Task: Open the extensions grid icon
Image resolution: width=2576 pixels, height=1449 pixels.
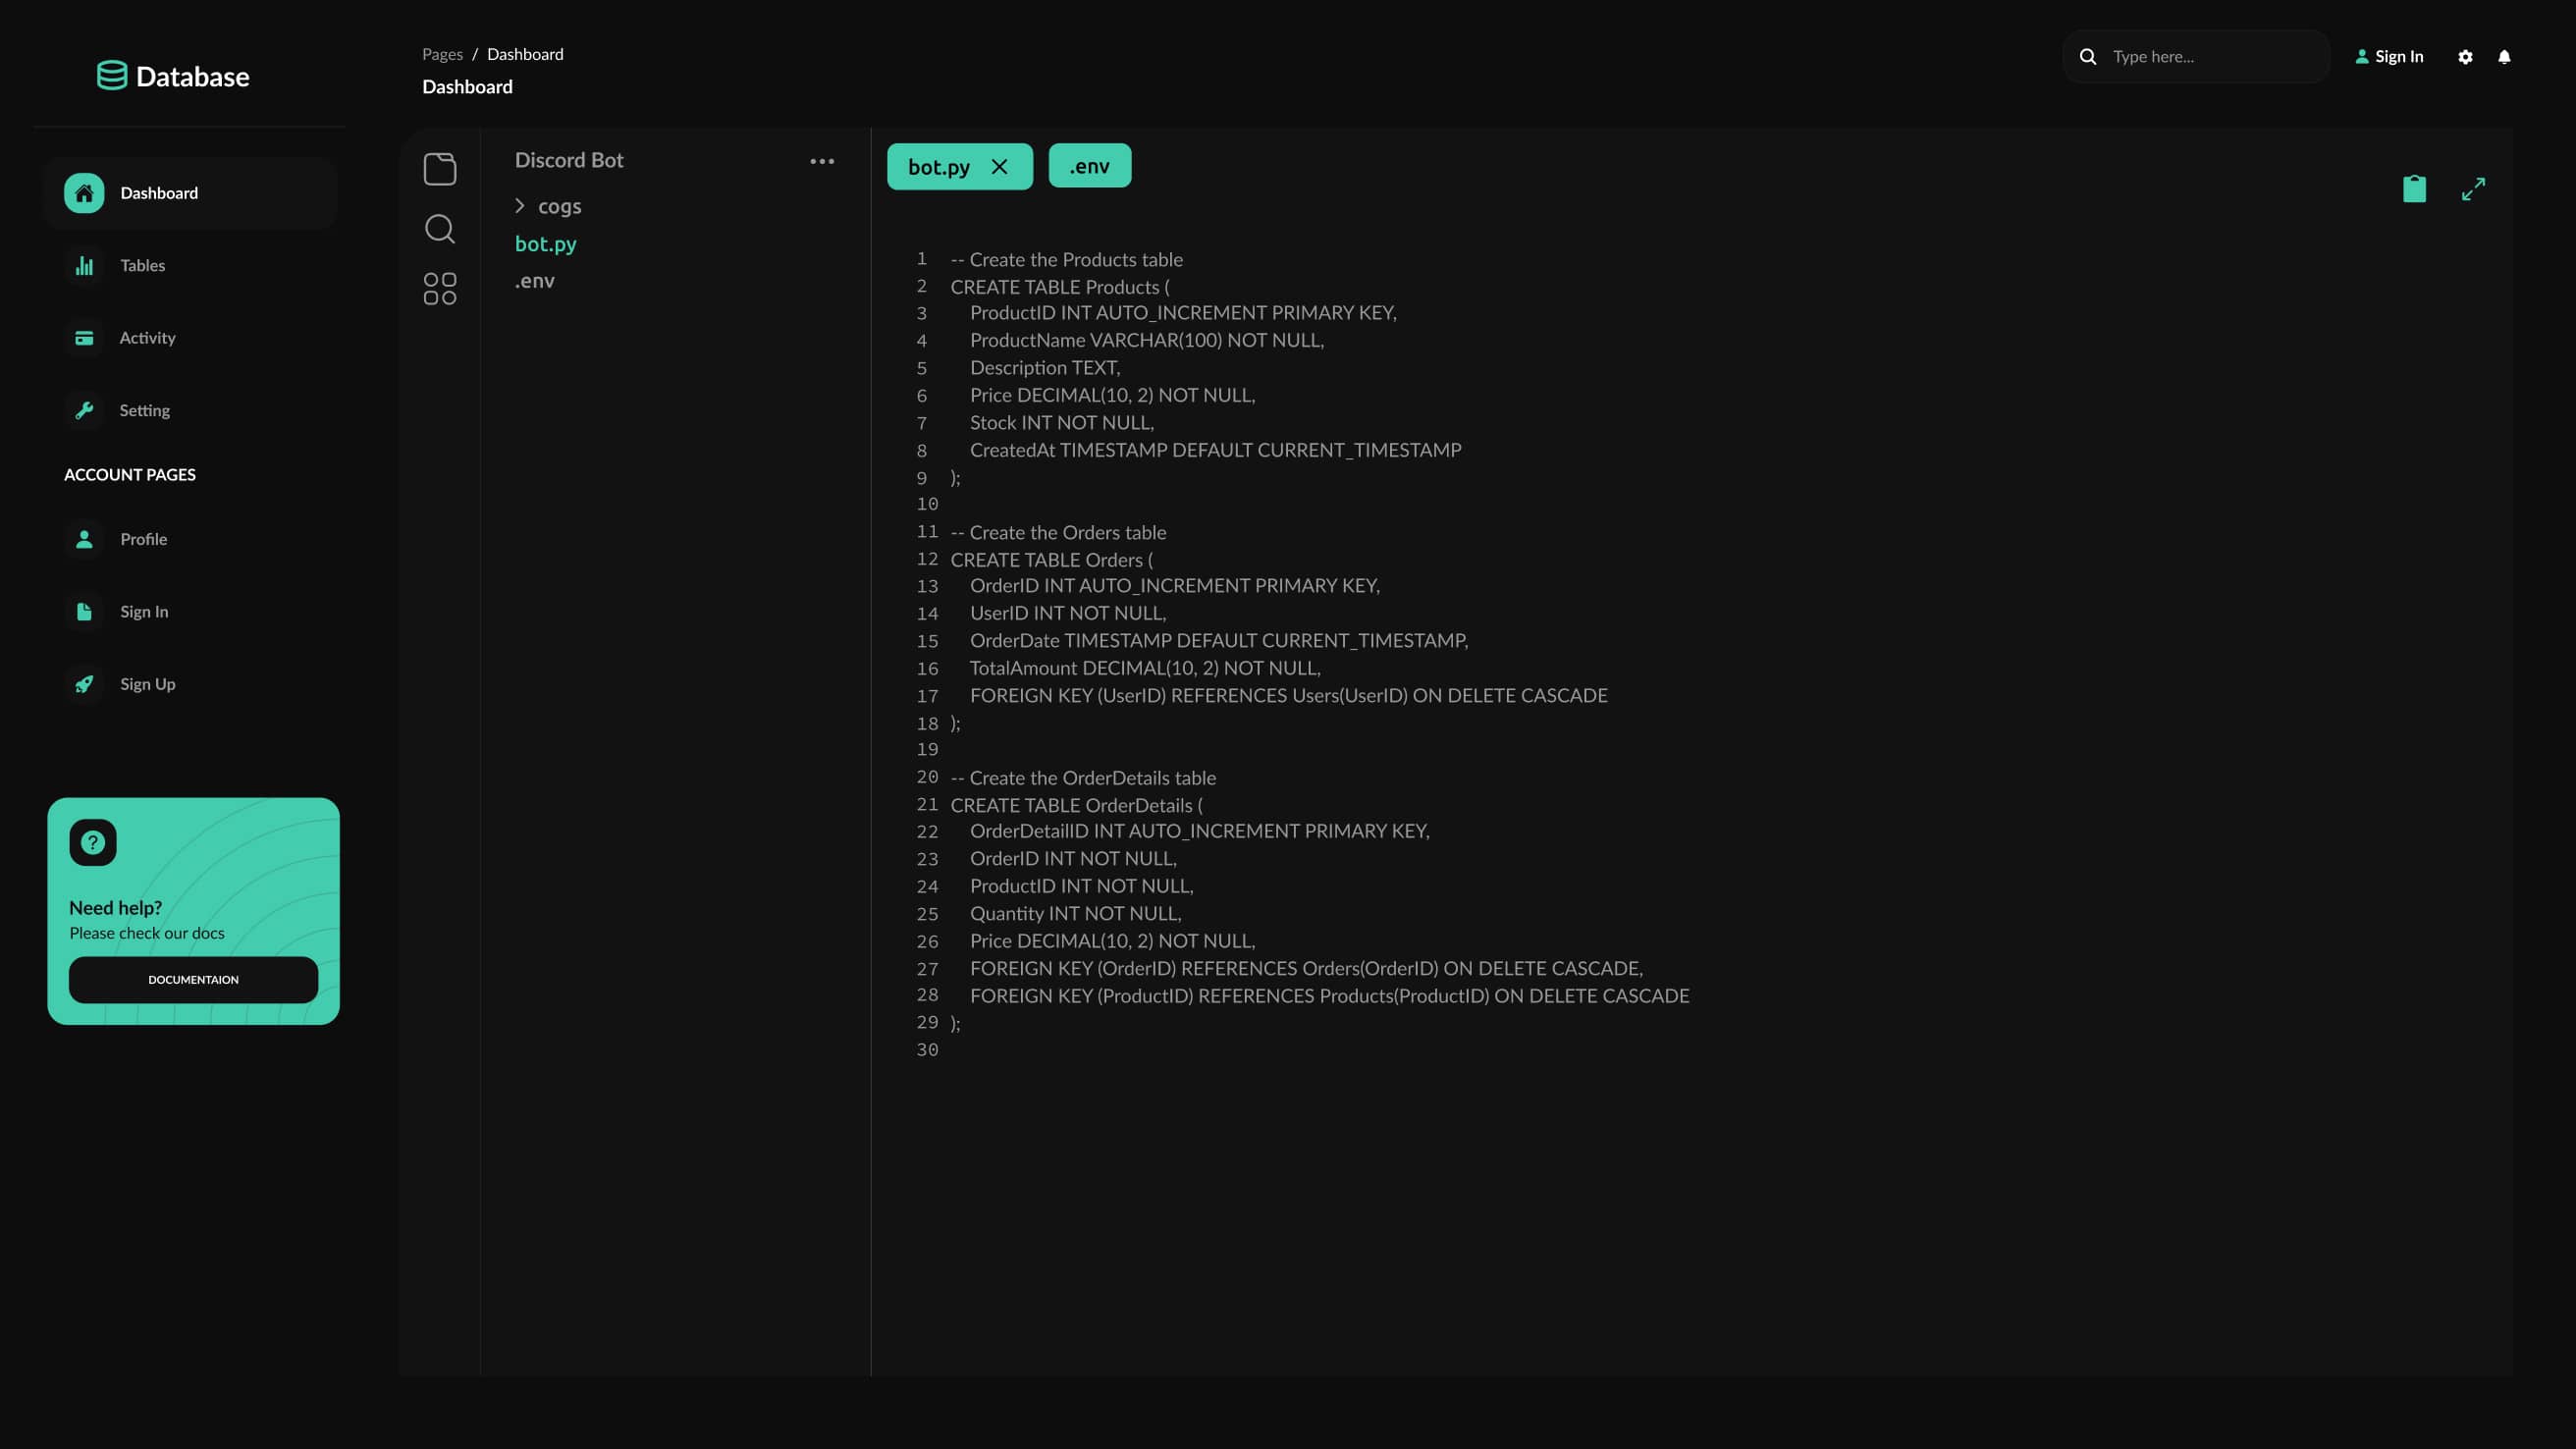Action: [439, 289]
